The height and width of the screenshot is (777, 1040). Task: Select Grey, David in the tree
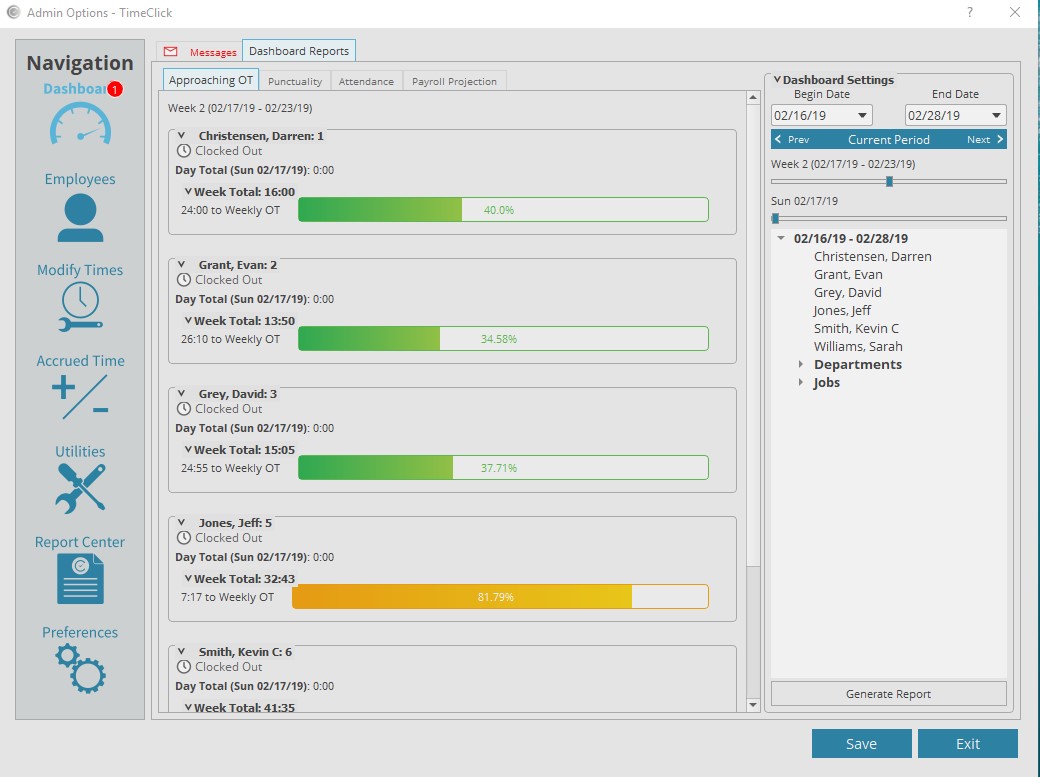(x=848, y=292)
